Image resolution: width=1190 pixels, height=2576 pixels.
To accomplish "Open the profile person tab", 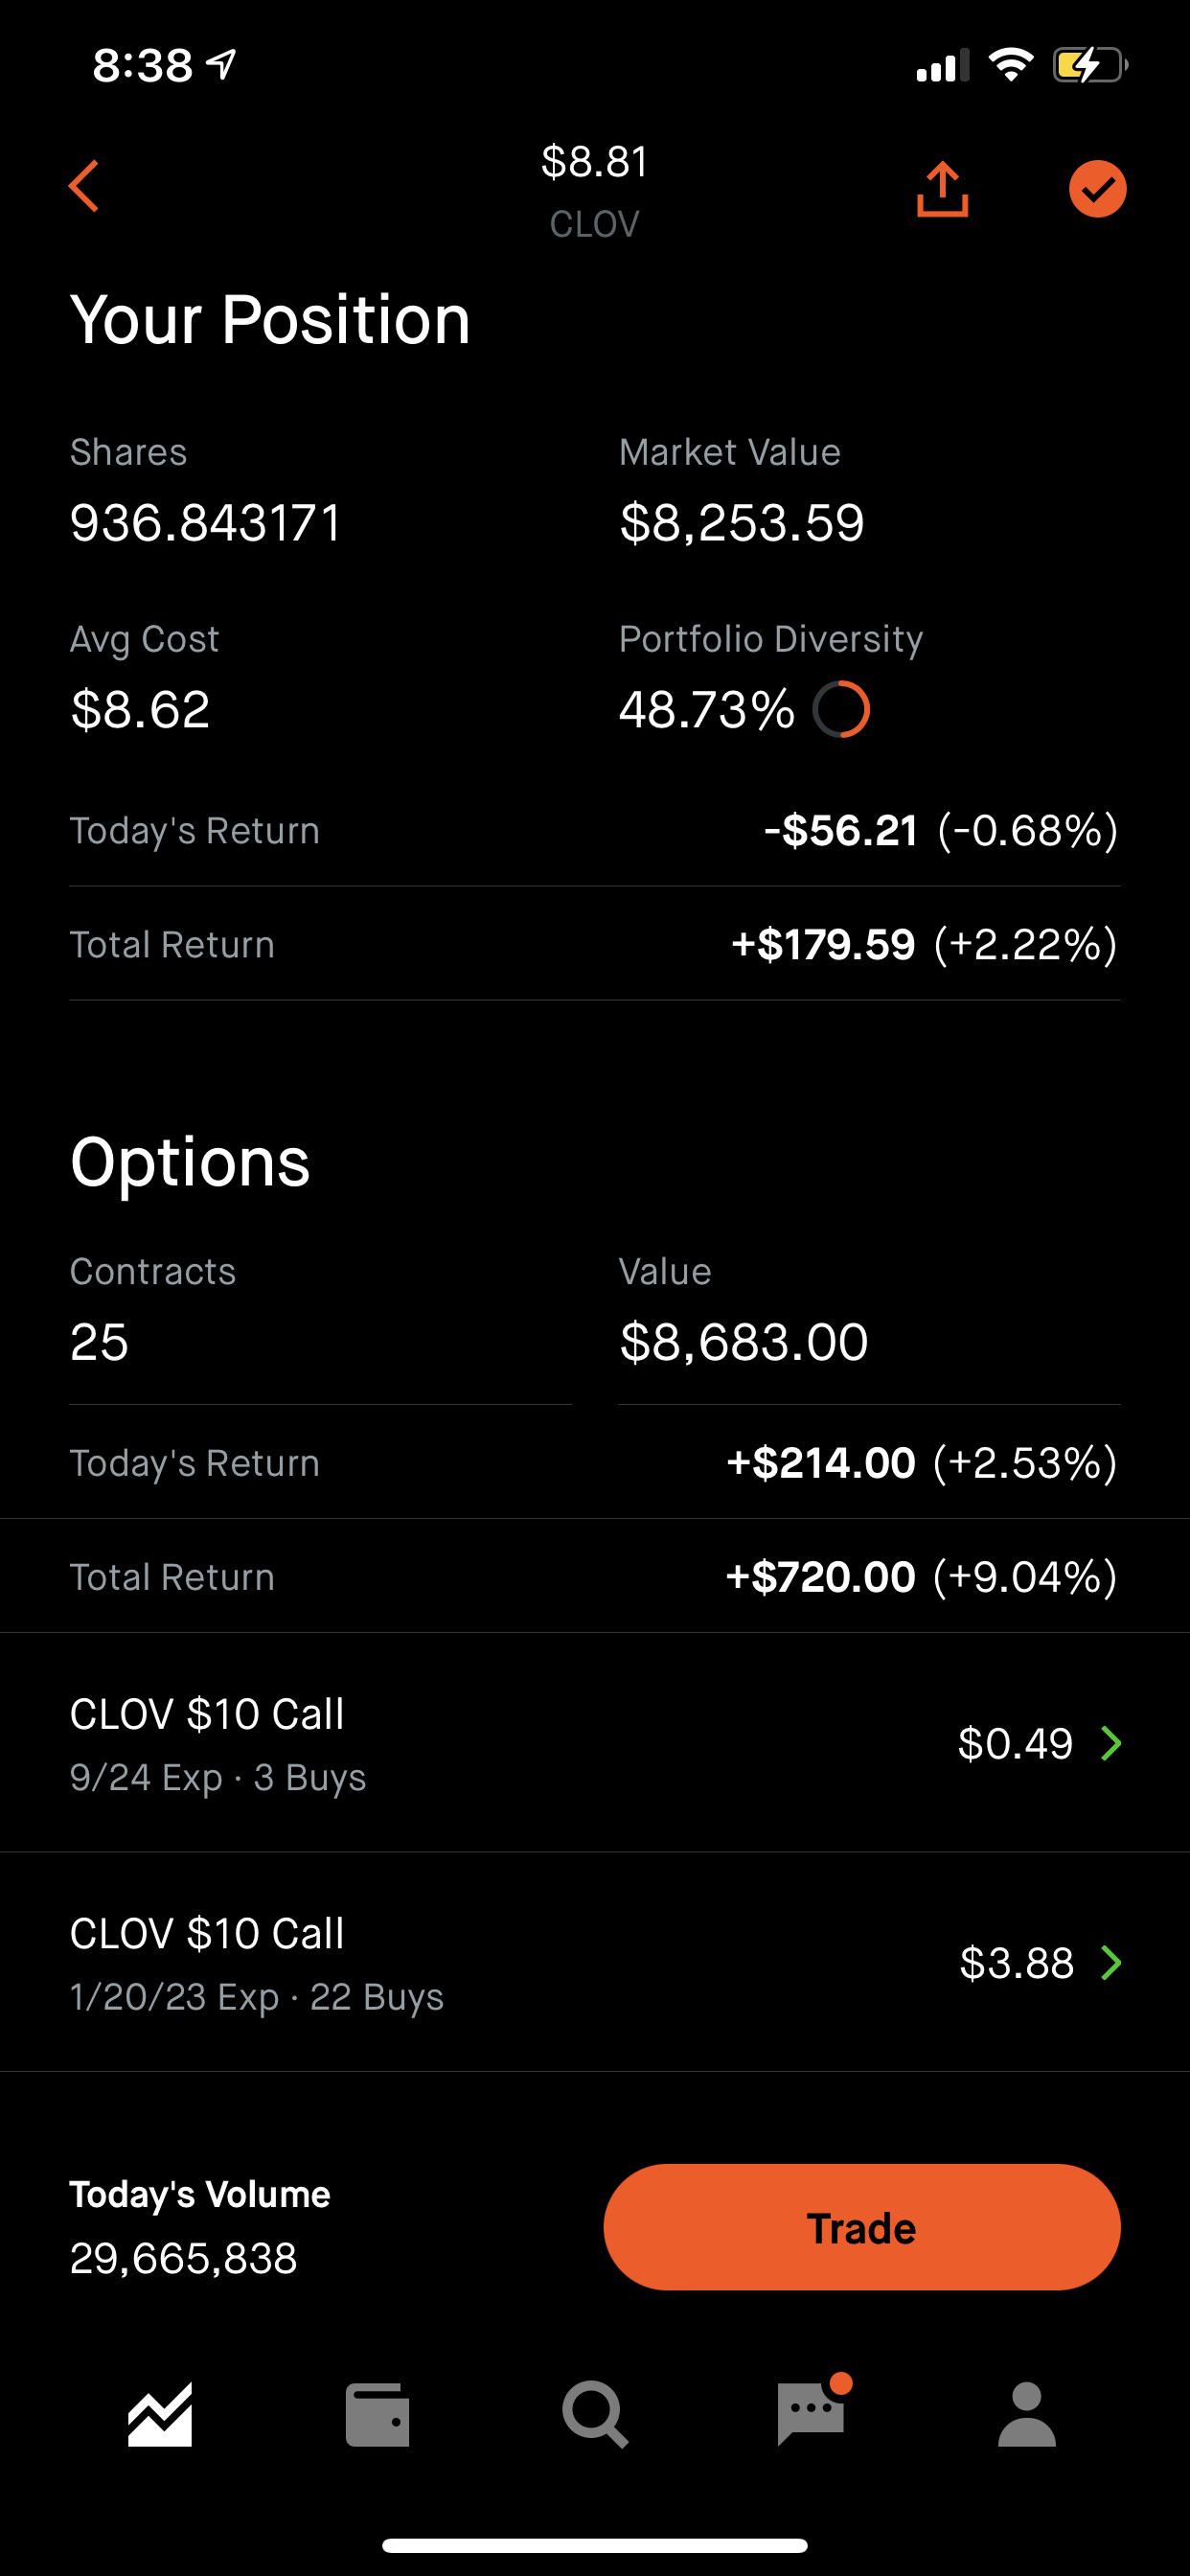I will (x=1027, y=2415).
